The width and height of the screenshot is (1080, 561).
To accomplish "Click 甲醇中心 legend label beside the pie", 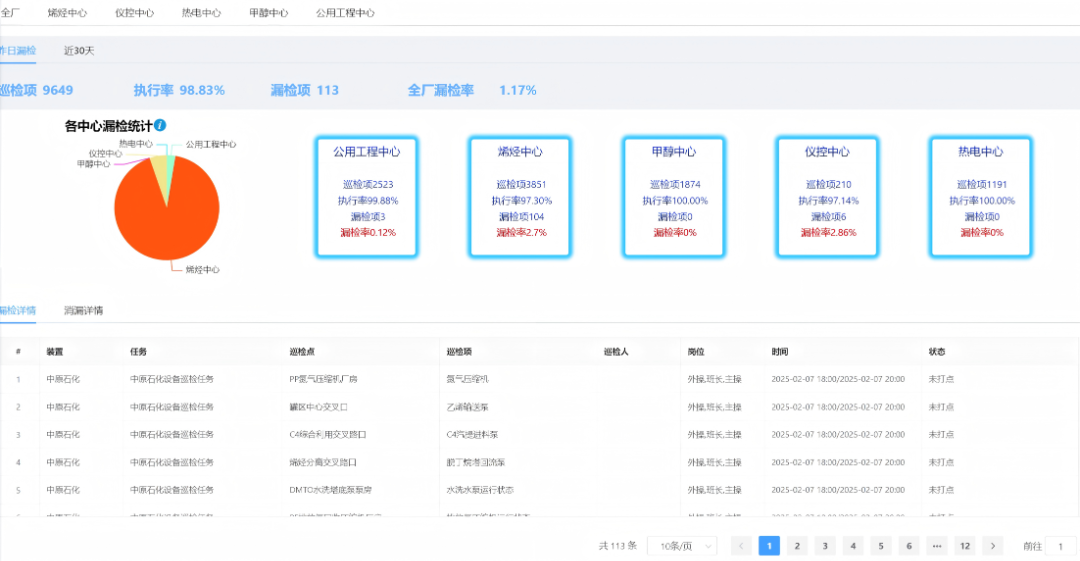I will 93,164.
